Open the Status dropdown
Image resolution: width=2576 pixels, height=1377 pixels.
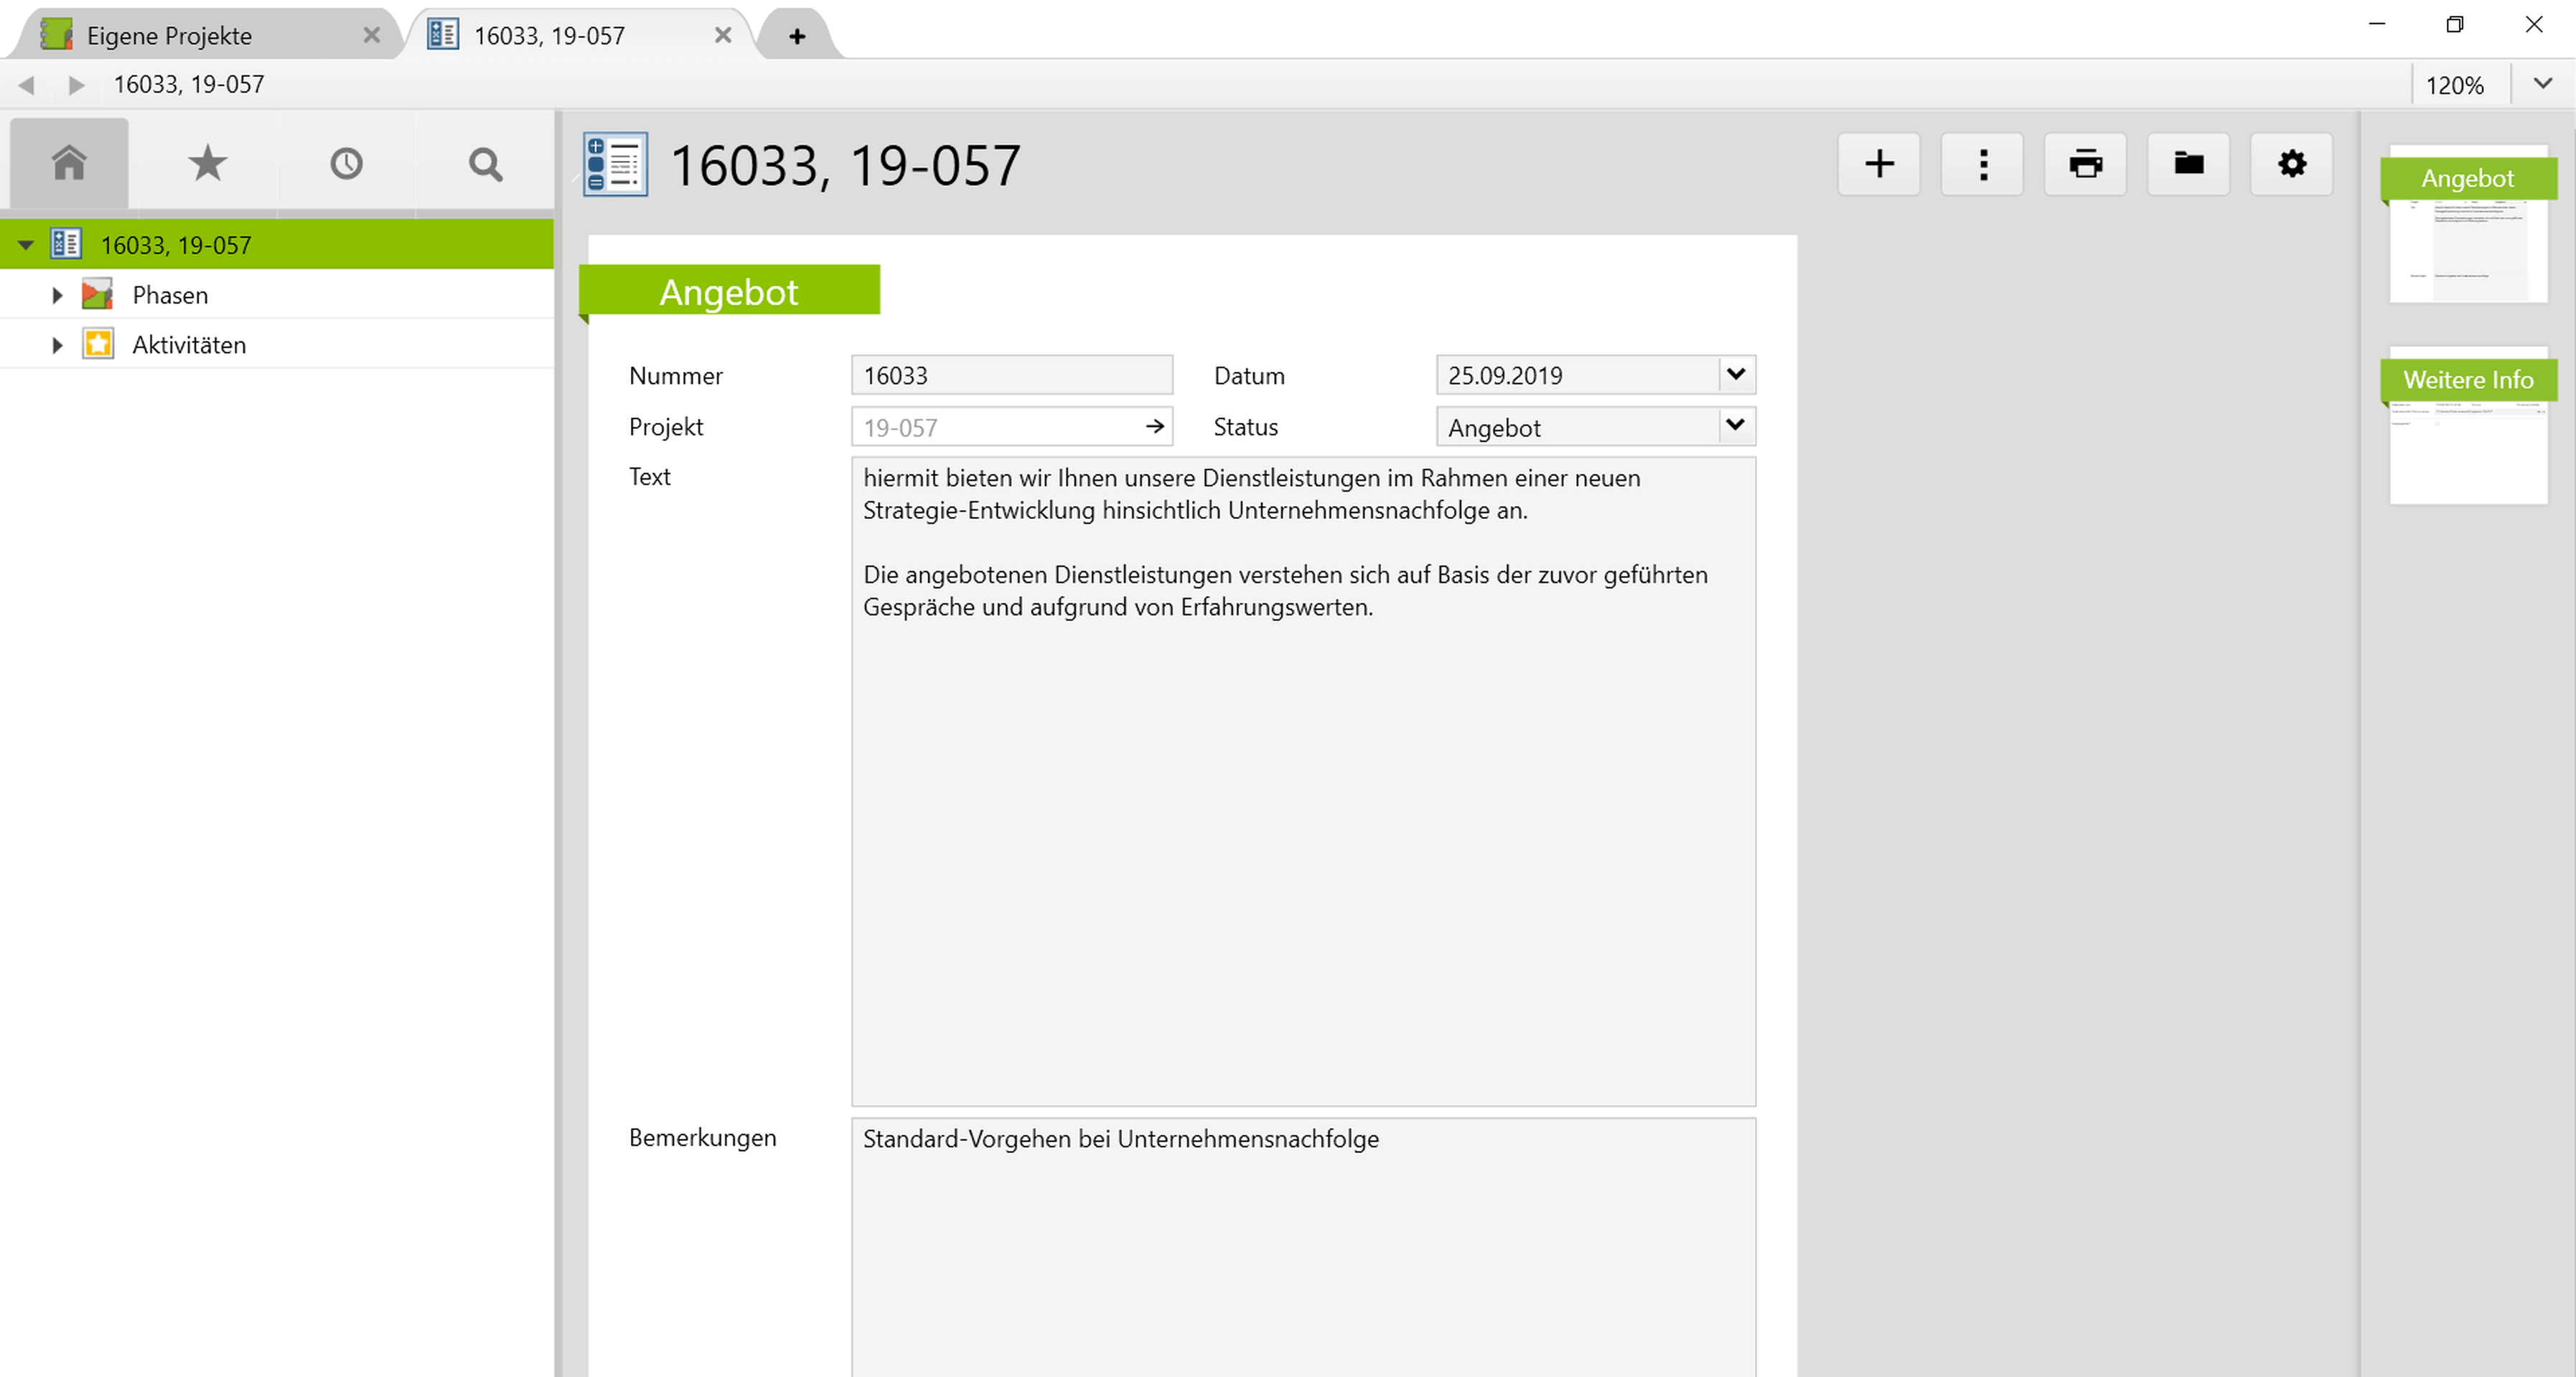1736,426
